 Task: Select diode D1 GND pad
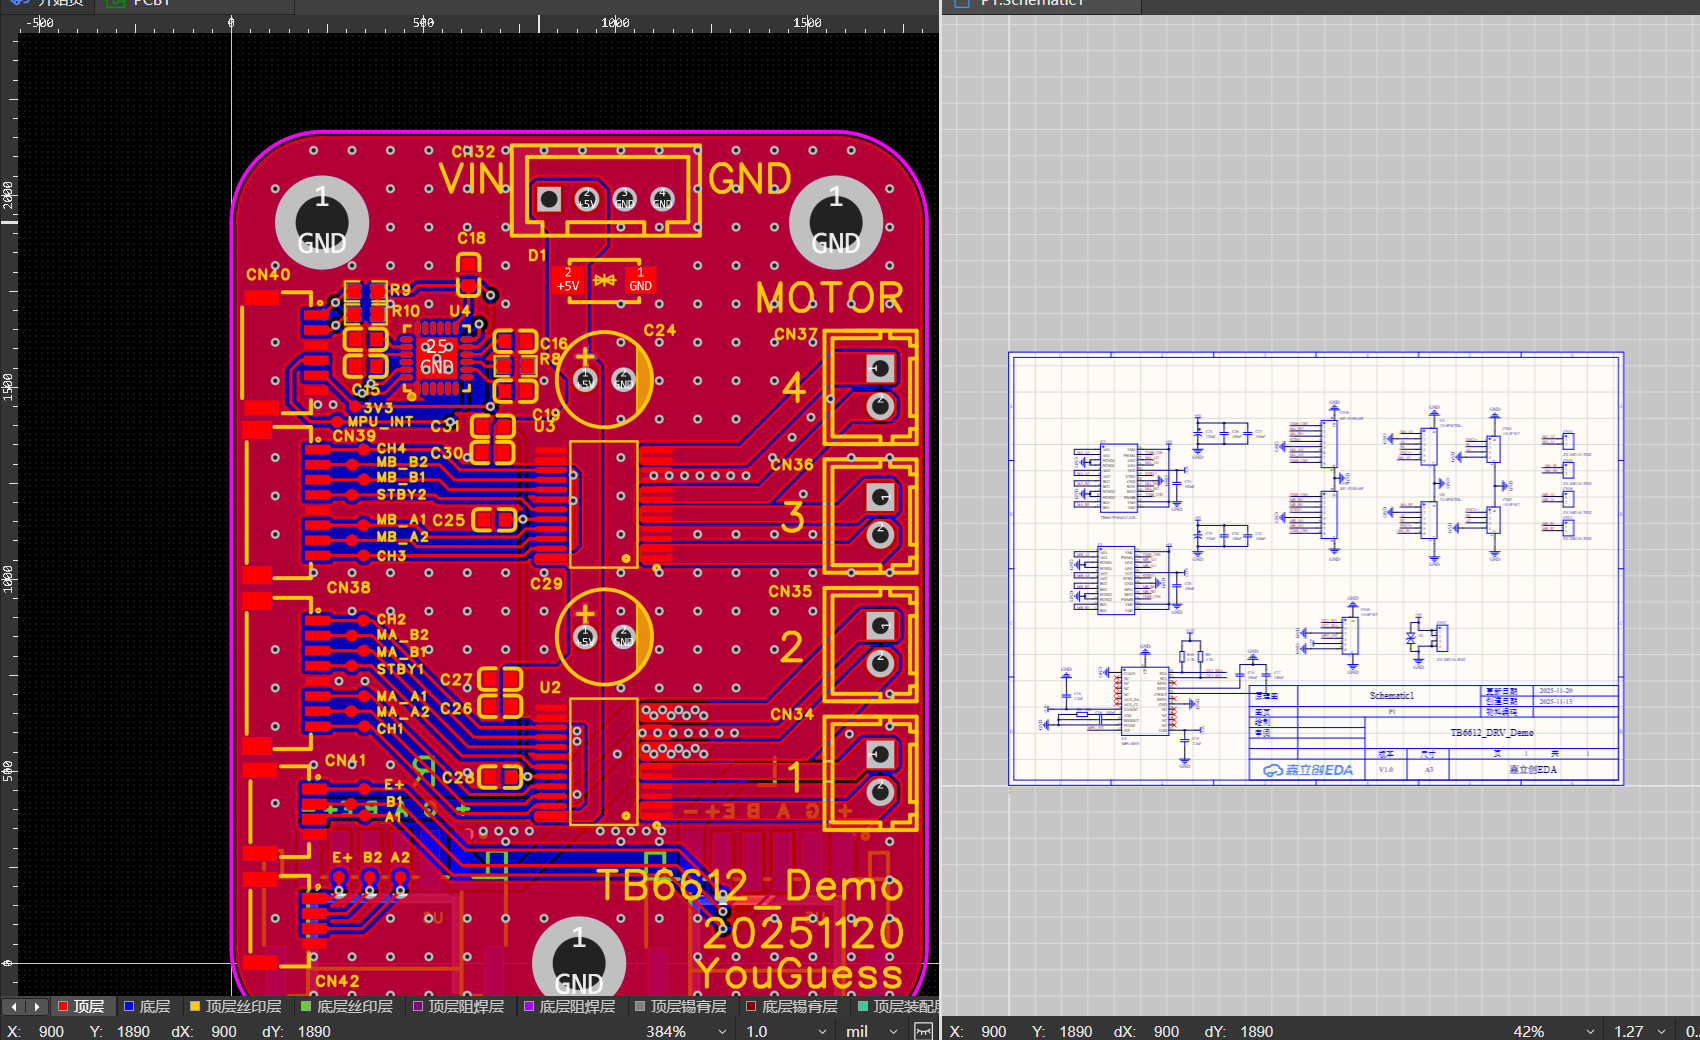click(x=640, y=279)
